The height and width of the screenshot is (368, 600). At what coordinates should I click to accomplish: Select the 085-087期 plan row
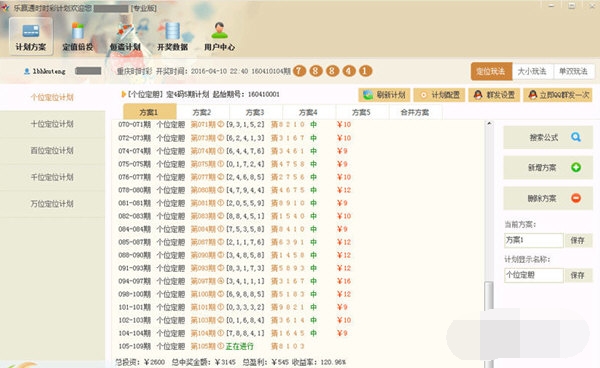(235, 242)
